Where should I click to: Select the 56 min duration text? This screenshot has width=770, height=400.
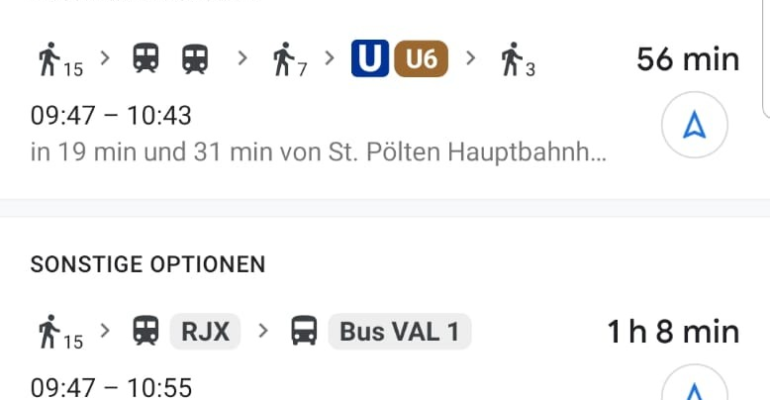tap(688, 59)
